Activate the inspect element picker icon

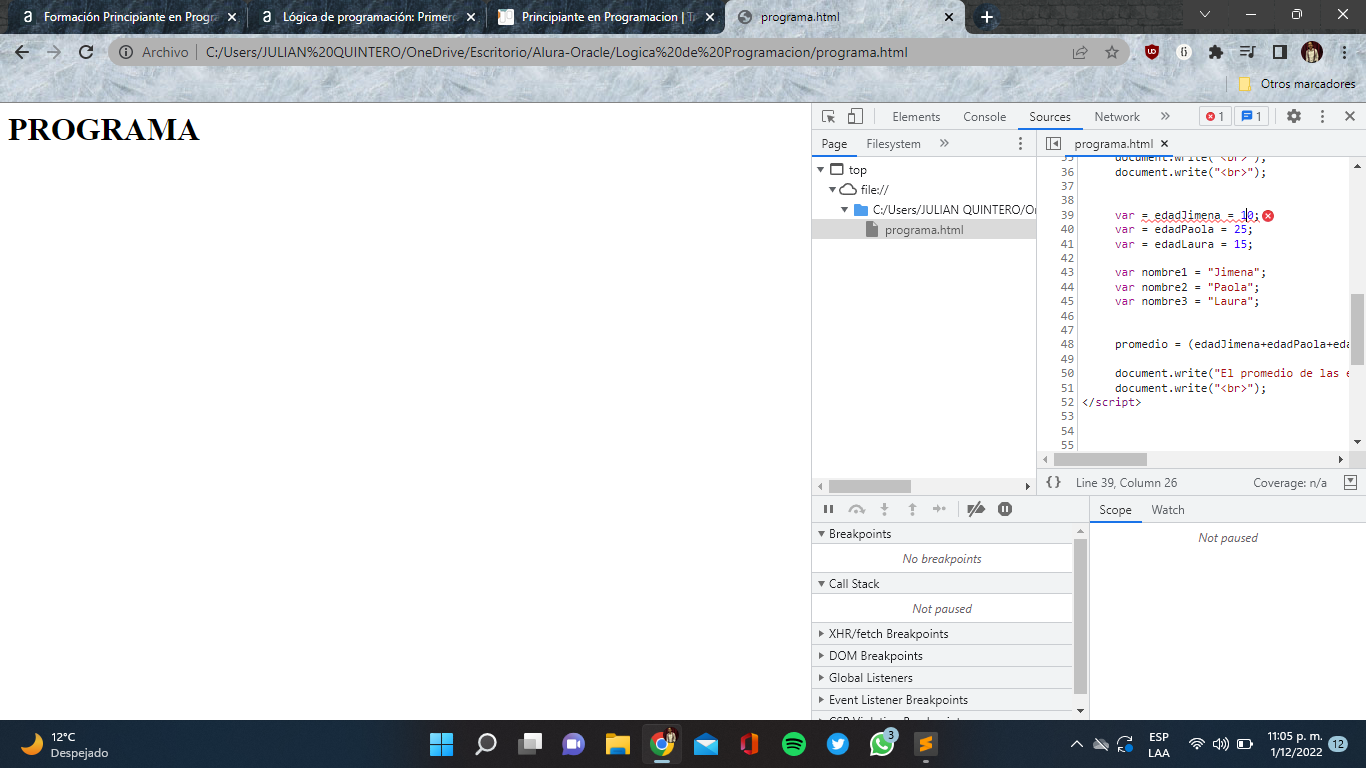[x=828, y=117]
